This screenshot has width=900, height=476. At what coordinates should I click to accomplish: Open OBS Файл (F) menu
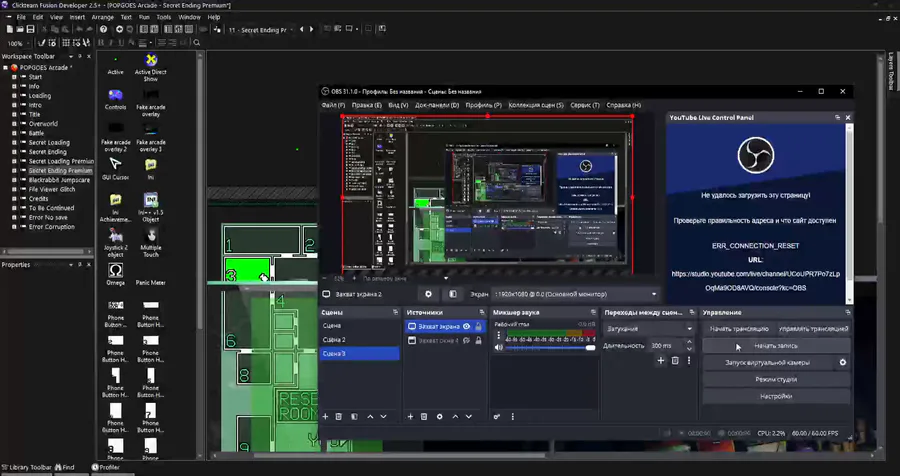[333, 106]
